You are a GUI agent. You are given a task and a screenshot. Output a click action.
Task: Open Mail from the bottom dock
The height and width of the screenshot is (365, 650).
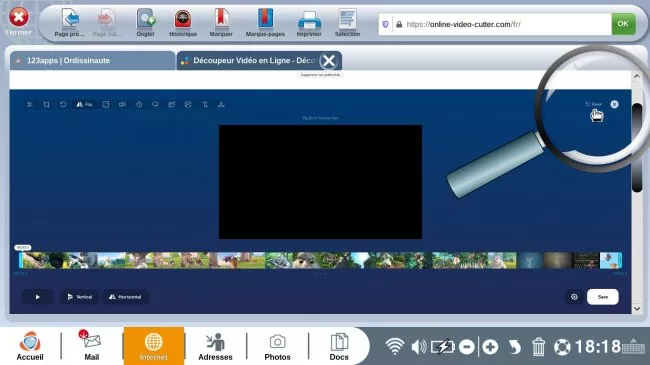coord(92,346)
